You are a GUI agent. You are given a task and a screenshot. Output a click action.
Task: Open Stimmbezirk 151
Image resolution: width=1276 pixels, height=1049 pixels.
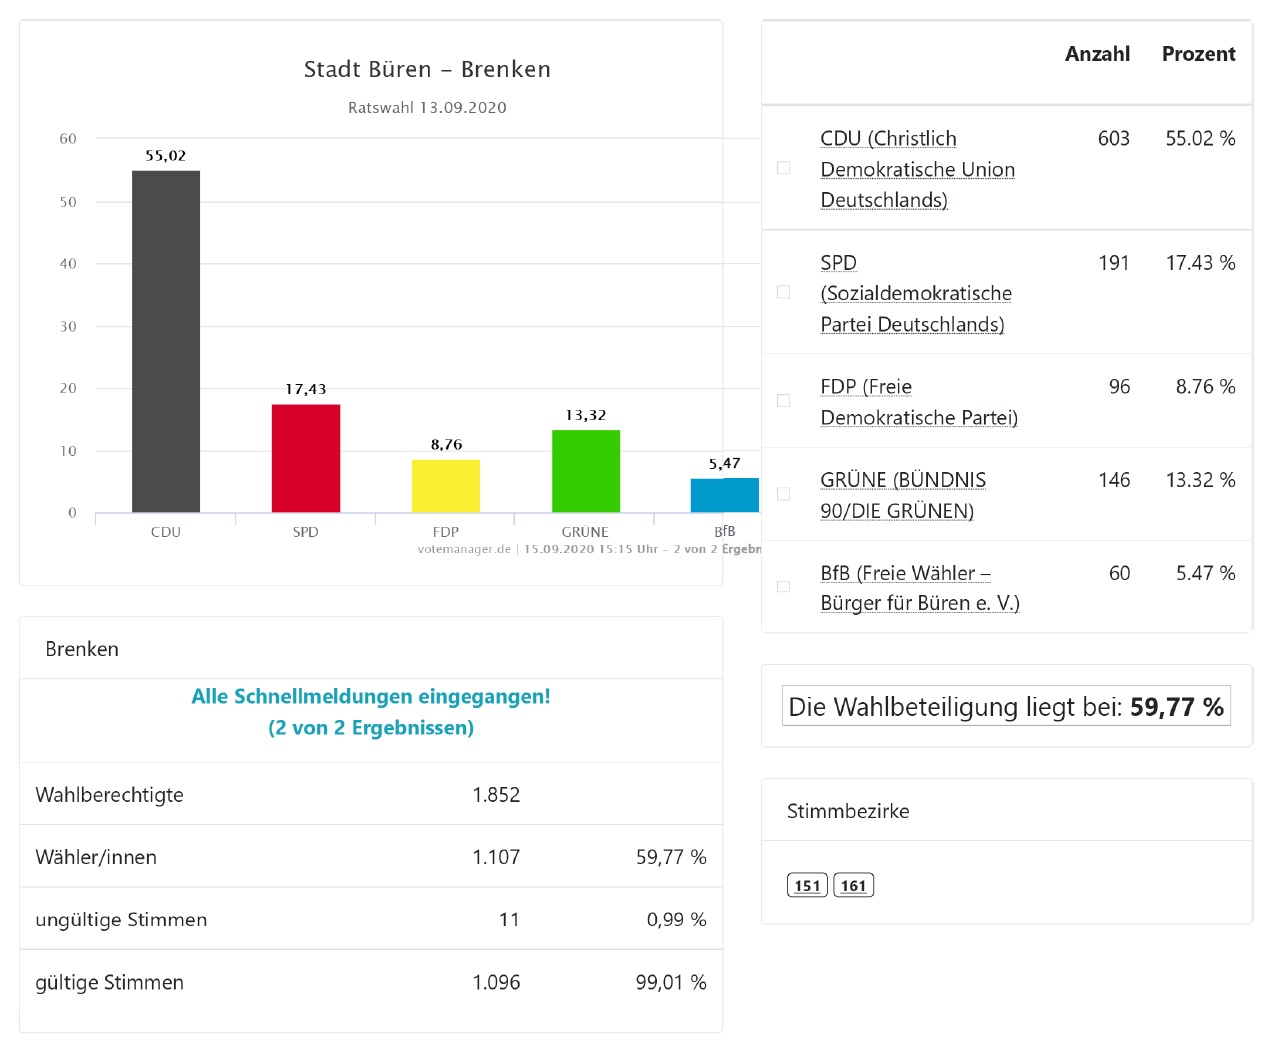806,885
